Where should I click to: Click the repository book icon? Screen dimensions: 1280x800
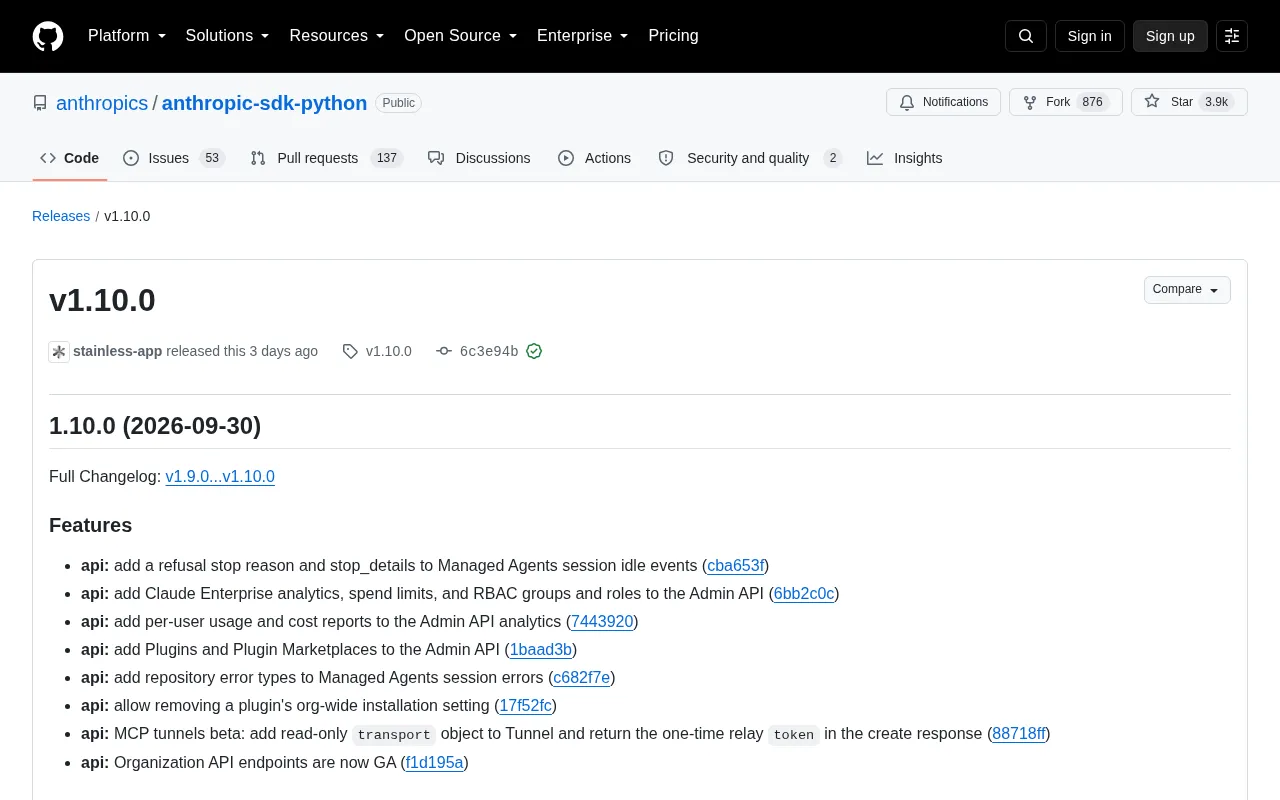(x=40, y=103)
